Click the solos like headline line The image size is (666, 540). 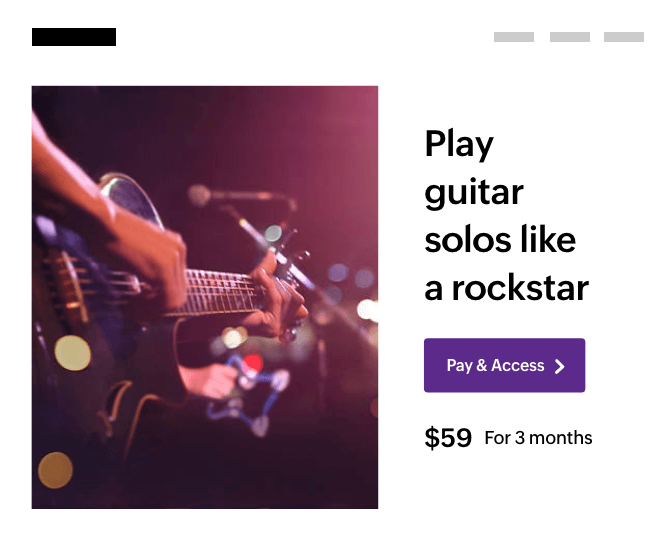500,240
